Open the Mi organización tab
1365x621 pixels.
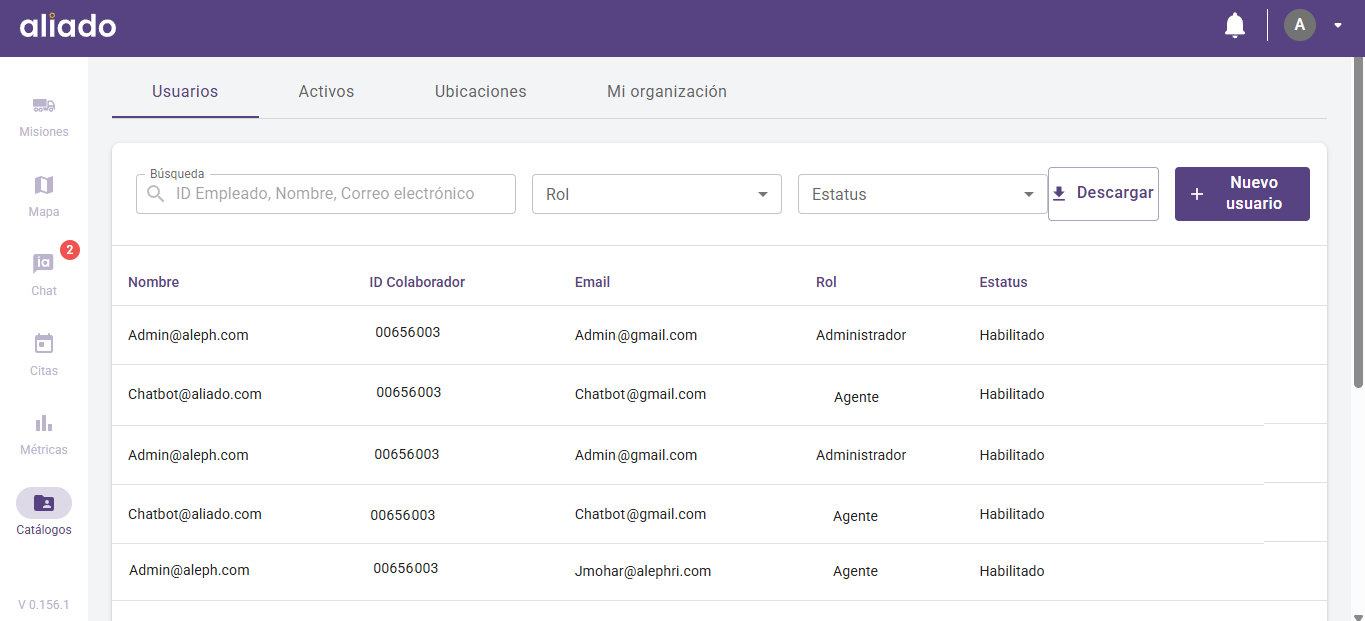pos(666,92)
